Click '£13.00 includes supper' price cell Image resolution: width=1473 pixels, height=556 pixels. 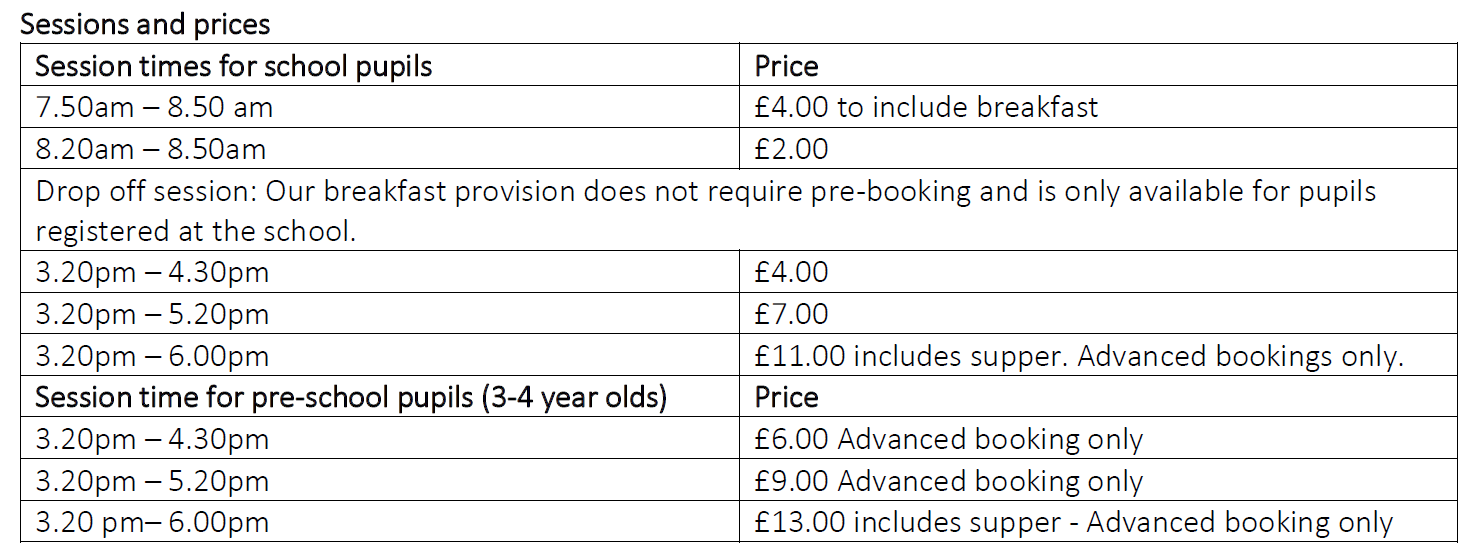[x=1098, y=522]
